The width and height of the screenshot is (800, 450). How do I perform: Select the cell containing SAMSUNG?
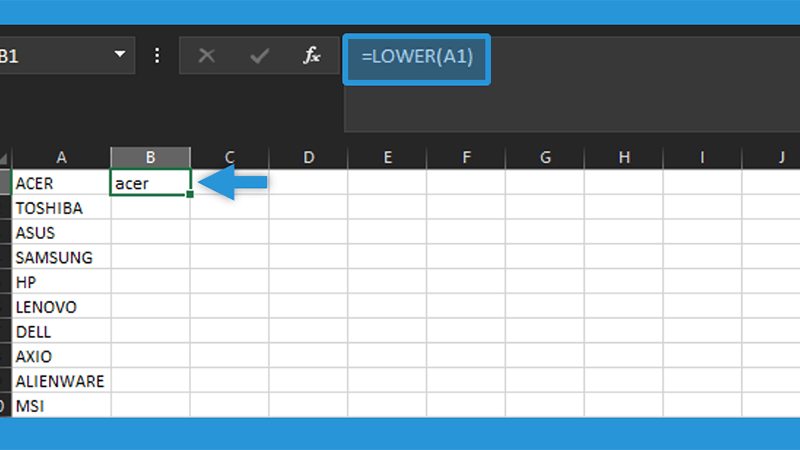[61, 257]
